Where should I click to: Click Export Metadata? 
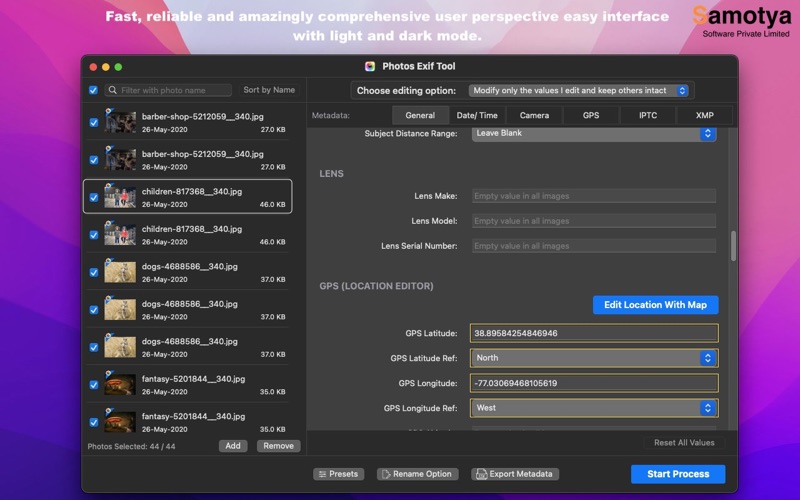click(x=515, y=474)
